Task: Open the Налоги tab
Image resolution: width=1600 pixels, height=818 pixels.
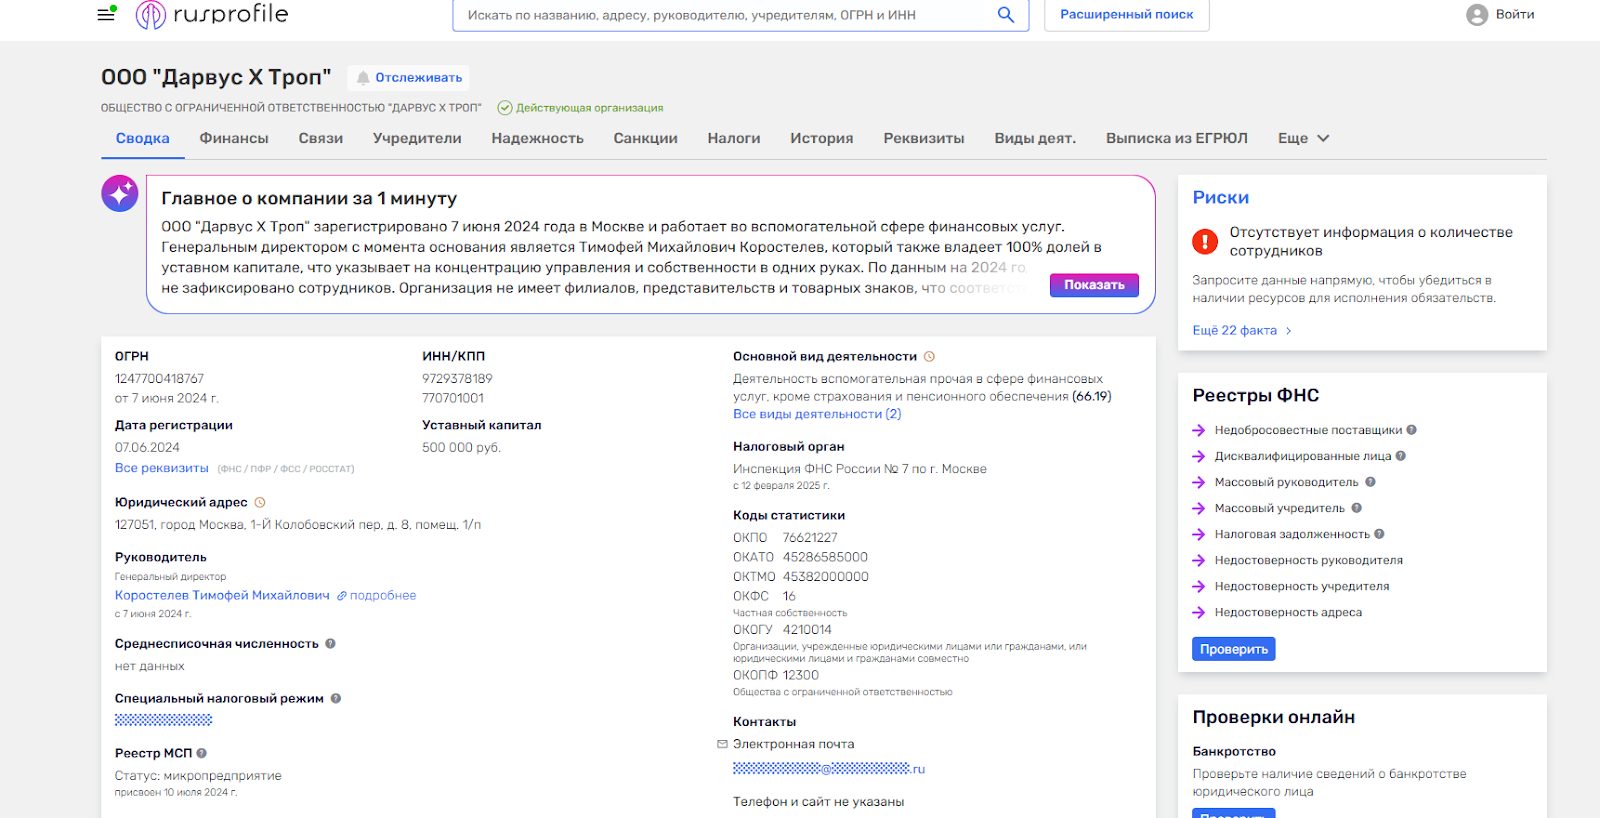Action: [x=734, y=139]
